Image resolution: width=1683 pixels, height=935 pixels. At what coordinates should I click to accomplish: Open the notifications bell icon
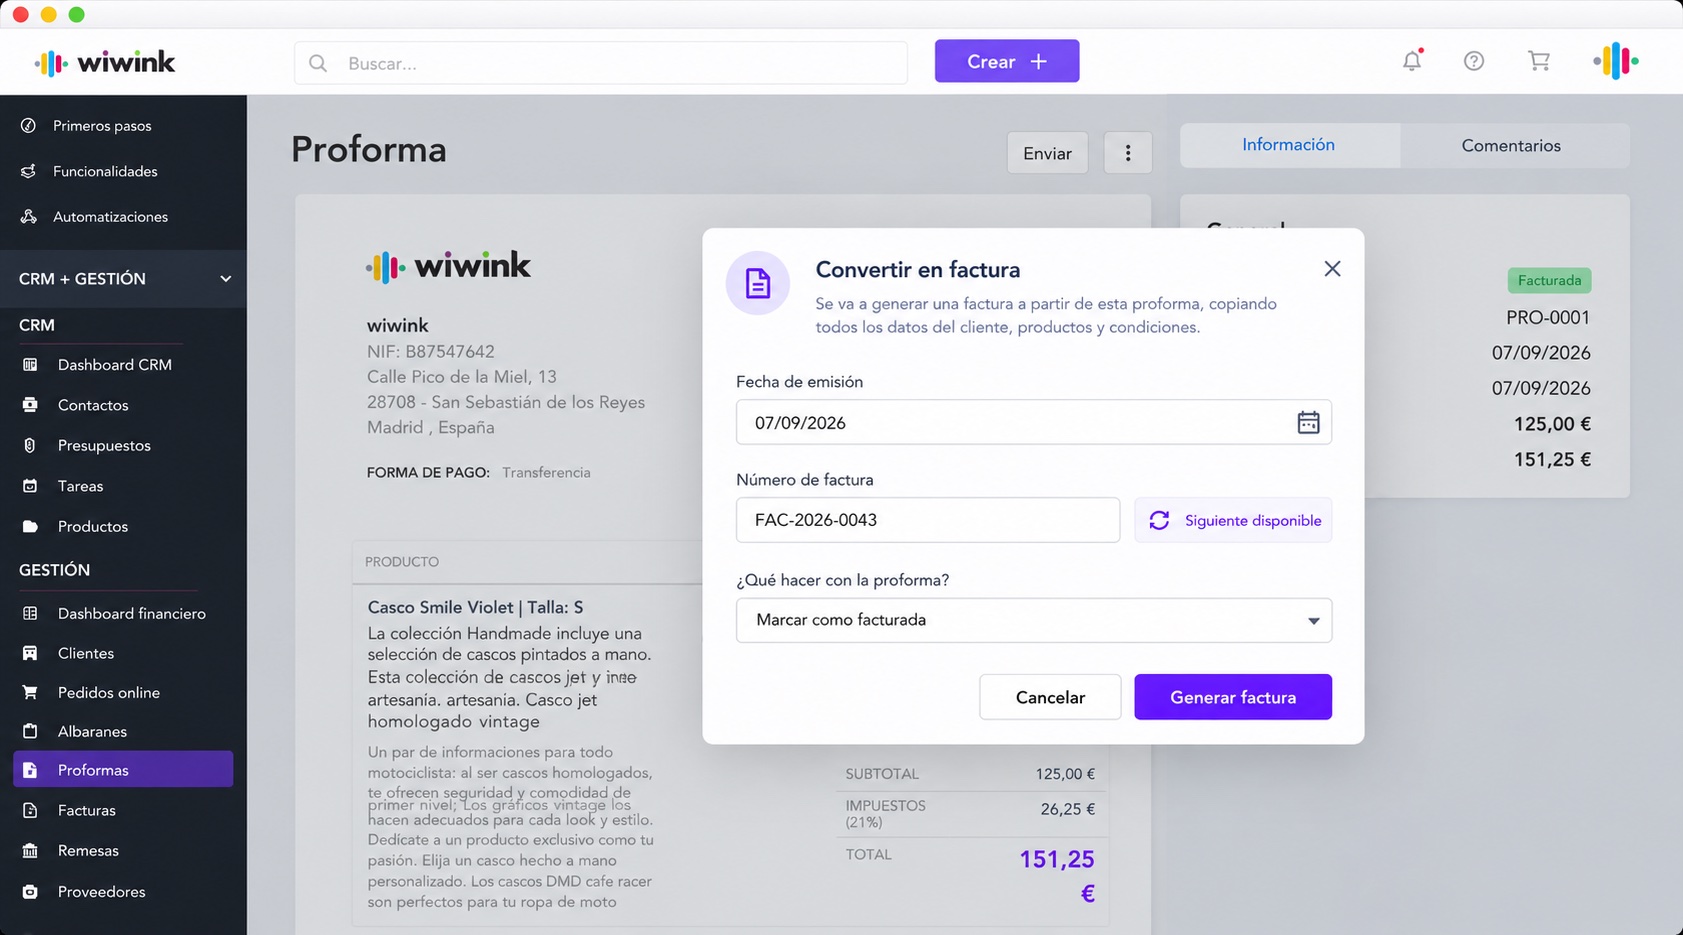[x=1412, y=61]
